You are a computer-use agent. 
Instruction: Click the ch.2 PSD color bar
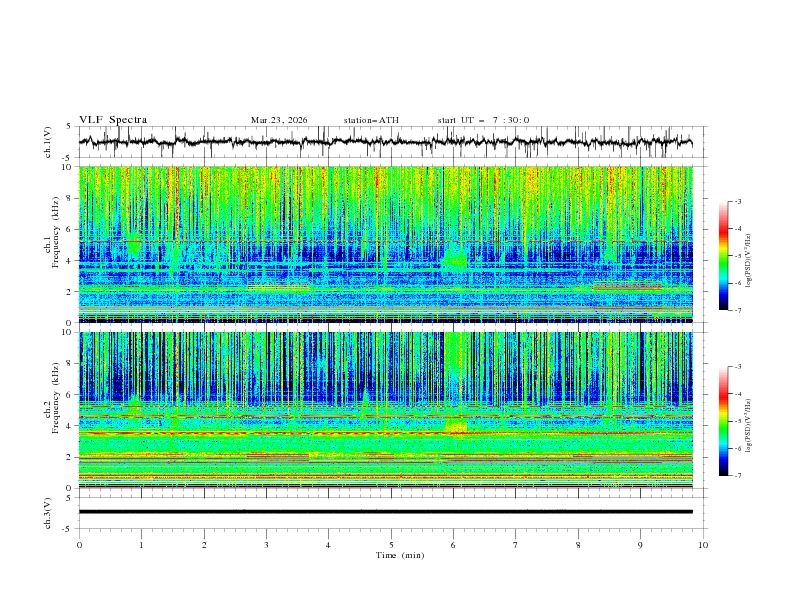coord(724,421)
